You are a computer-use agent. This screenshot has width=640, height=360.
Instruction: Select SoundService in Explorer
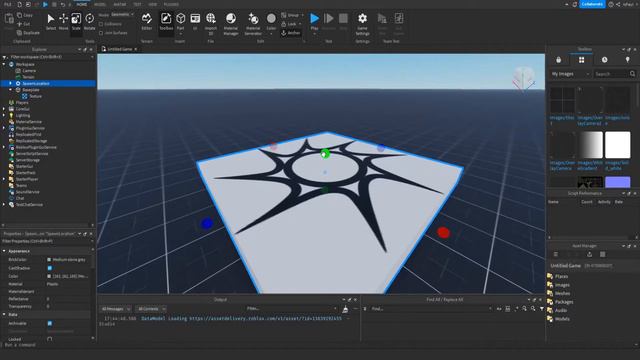click(27, 192)
